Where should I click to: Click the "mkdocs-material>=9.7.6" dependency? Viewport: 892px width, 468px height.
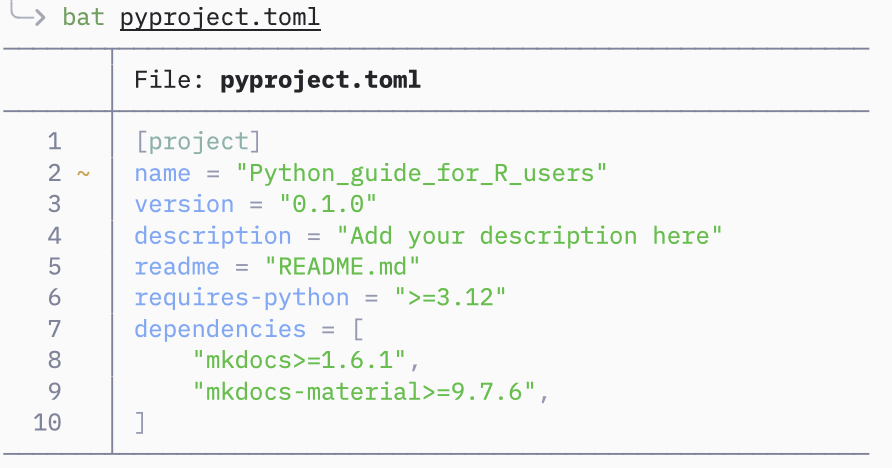[364, 391]
